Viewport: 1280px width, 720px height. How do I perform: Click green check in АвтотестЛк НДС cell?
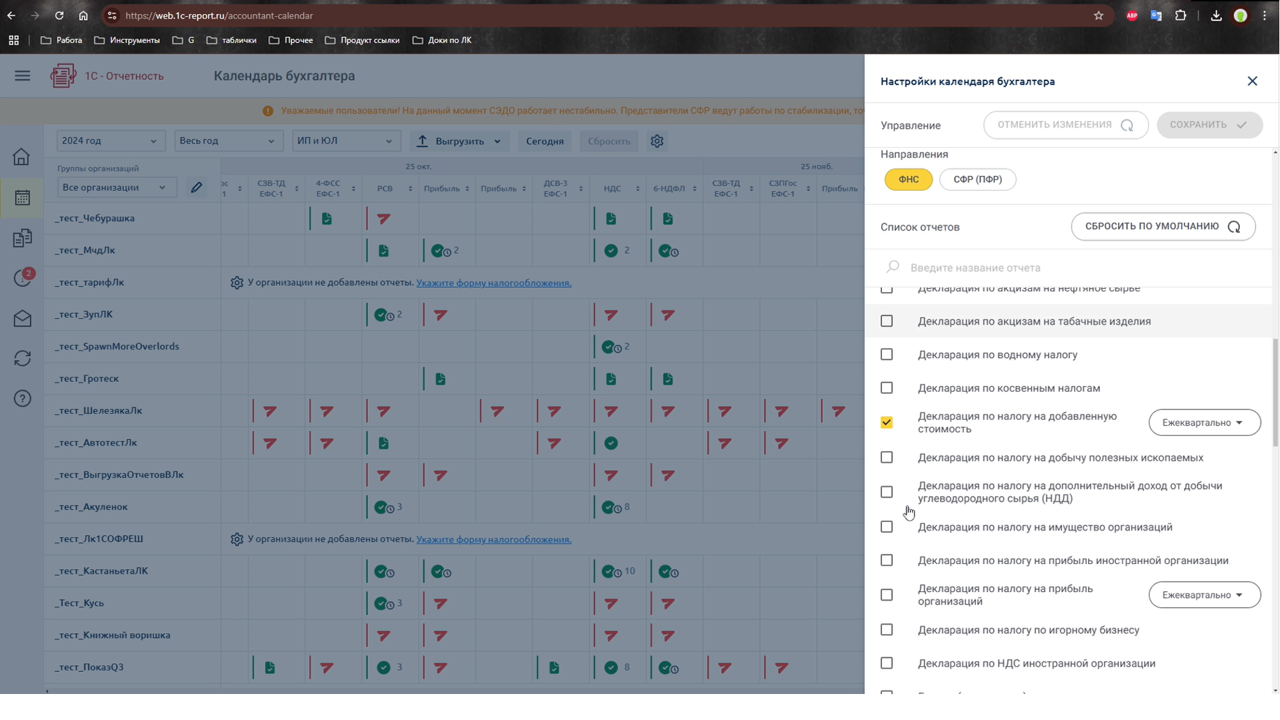pos(611,443)
